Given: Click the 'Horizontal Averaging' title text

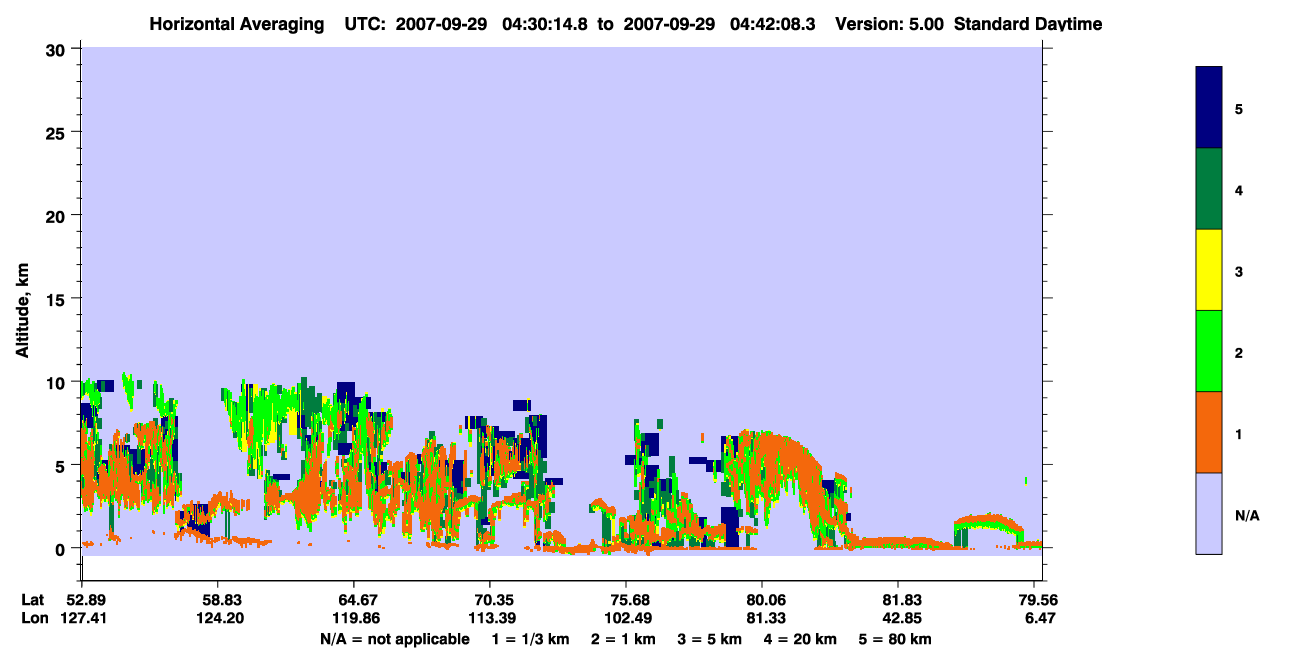Looking at the screenshot, I should pos(237,24).
